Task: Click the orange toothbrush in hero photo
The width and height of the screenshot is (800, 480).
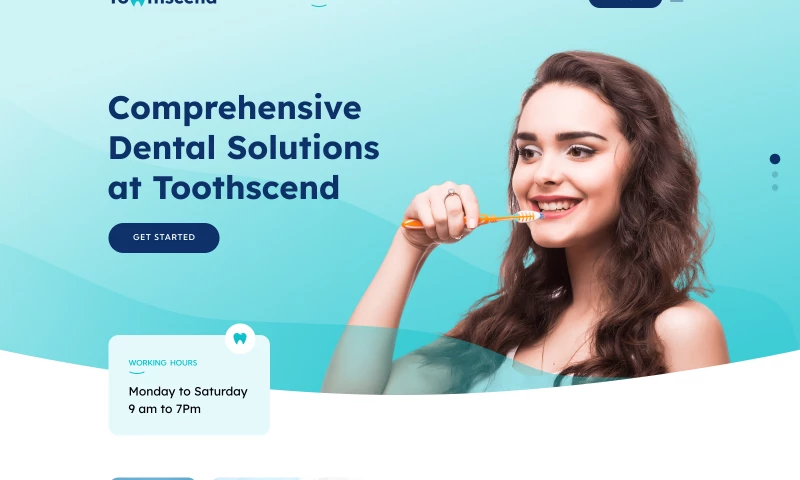Action: point(472,220)
